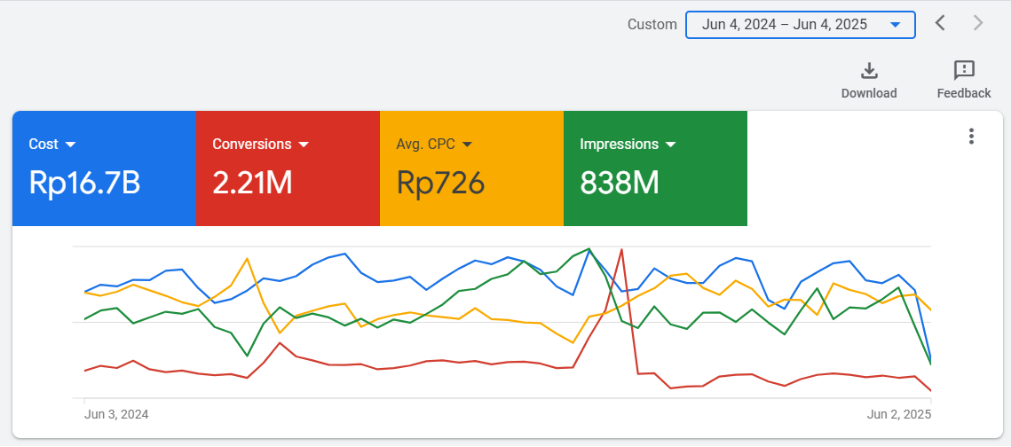Open the three-dot more options menu
Image resolution: width=1011 pixels, height=447 pixels.
pyautogui.click(x=971, y=137)
